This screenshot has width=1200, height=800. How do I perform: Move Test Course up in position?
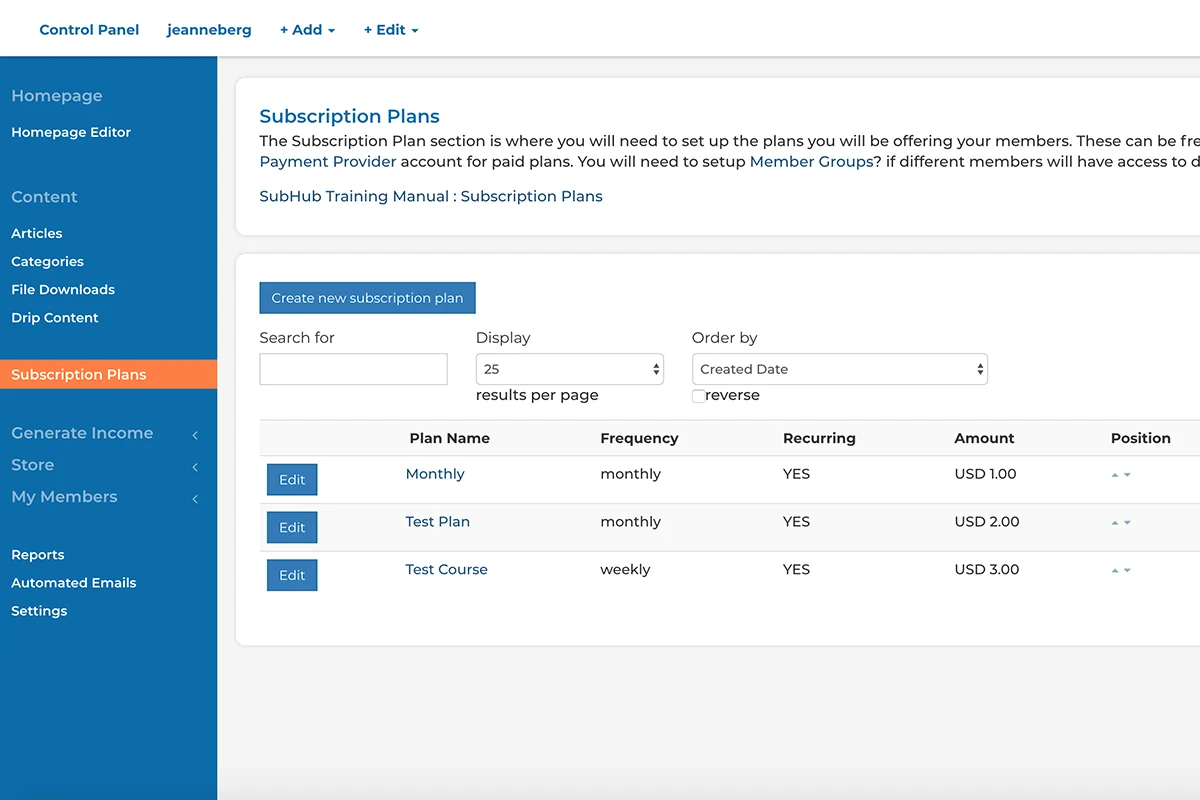1115,571
